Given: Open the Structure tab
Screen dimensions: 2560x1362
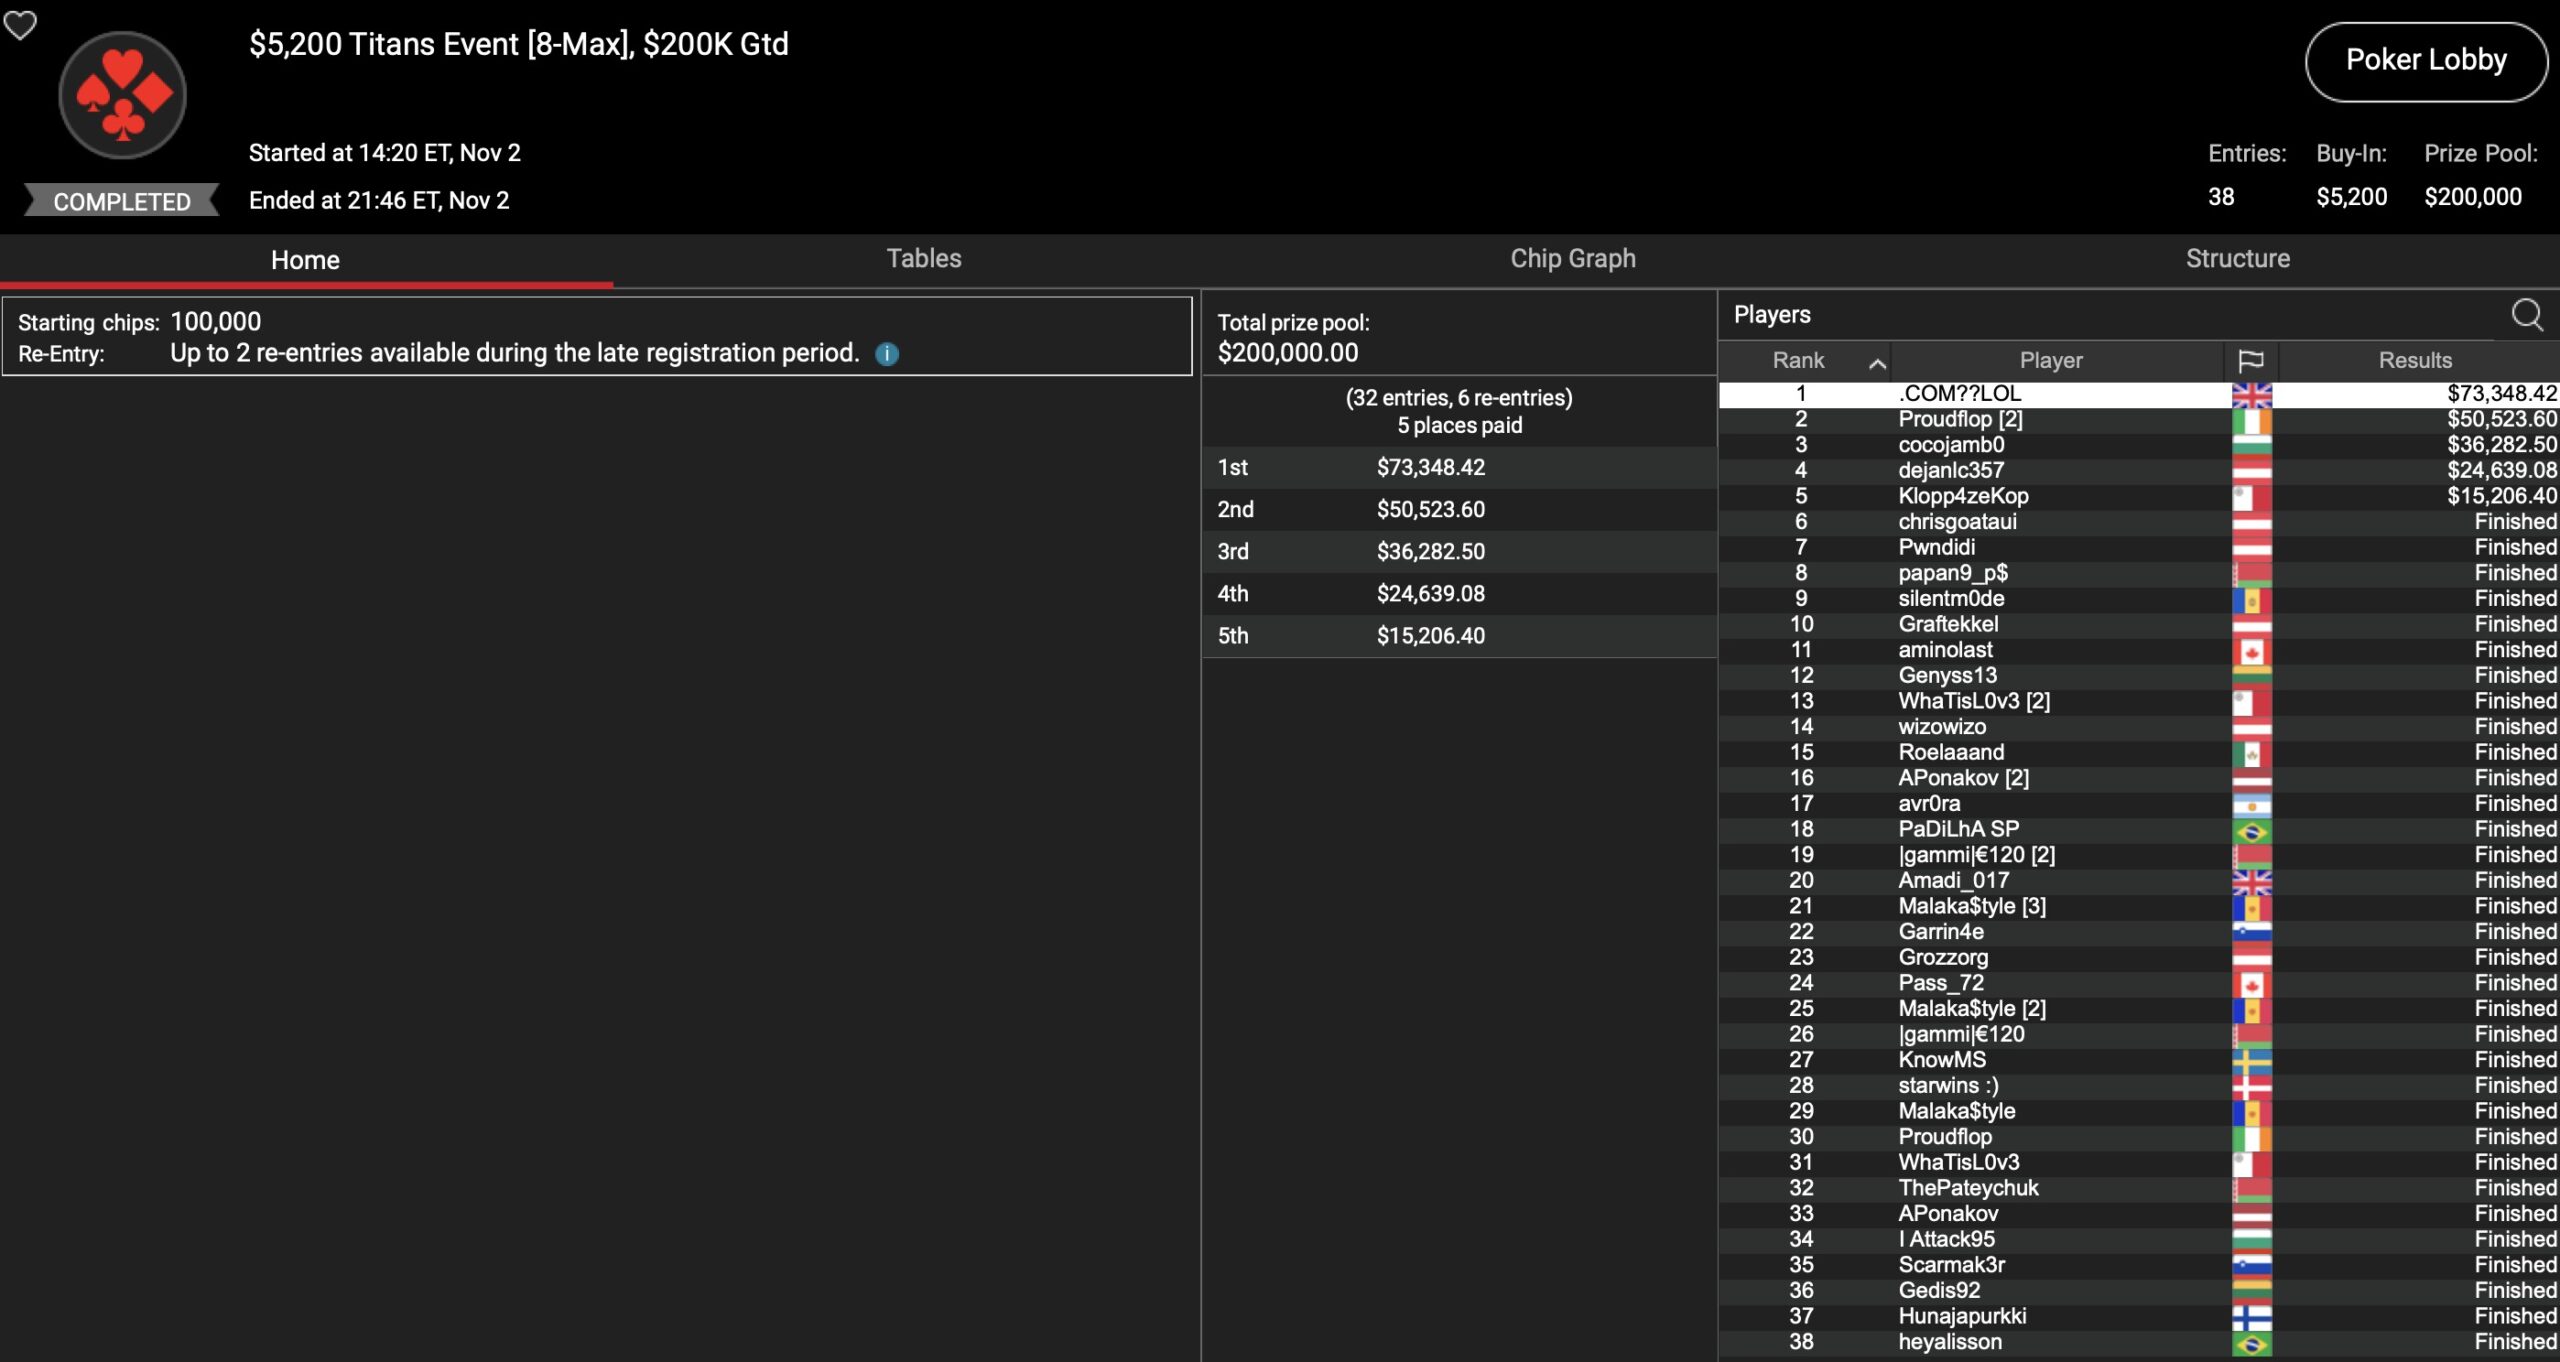Looking at the screenshot, I should pyautogui.click(x=2237, y=259).
